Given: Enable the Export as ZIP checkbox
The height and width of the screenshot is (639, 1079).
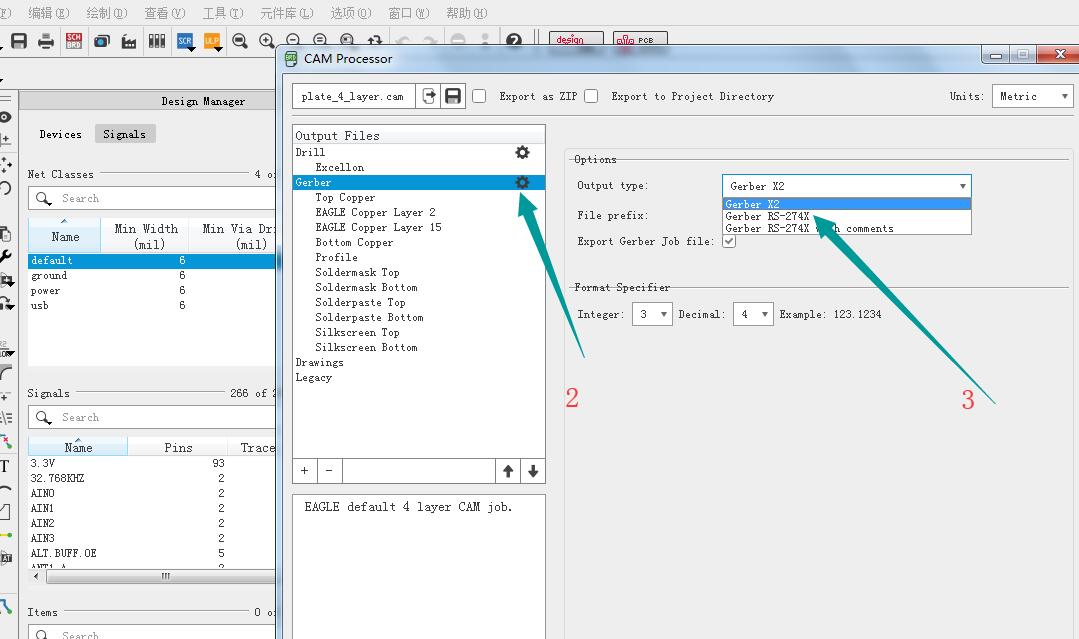Looking at the screenshot, I should click(x=479, y=96).
